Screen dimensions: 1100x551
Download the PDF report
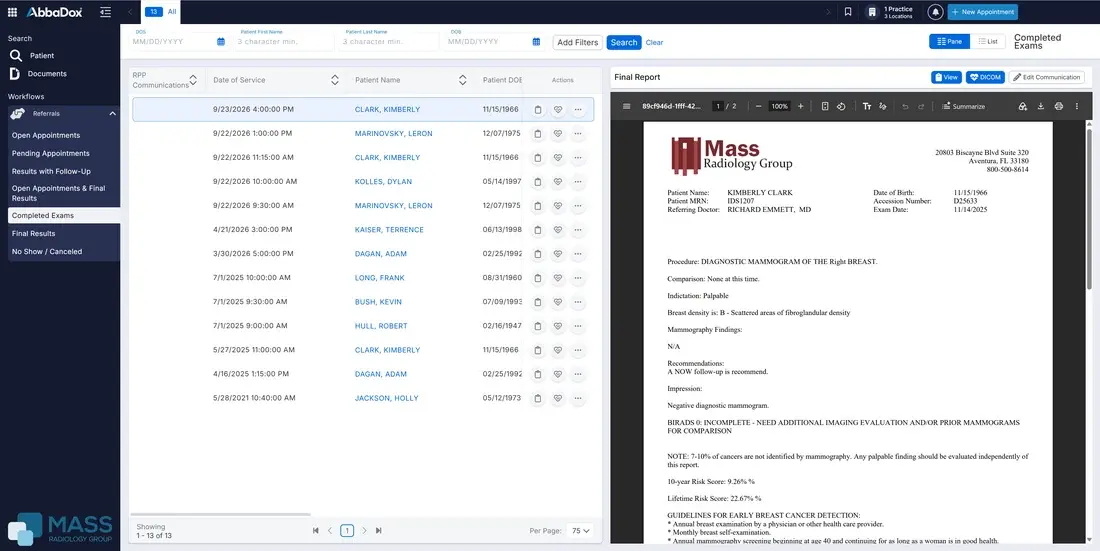(x=1040, y=106)
